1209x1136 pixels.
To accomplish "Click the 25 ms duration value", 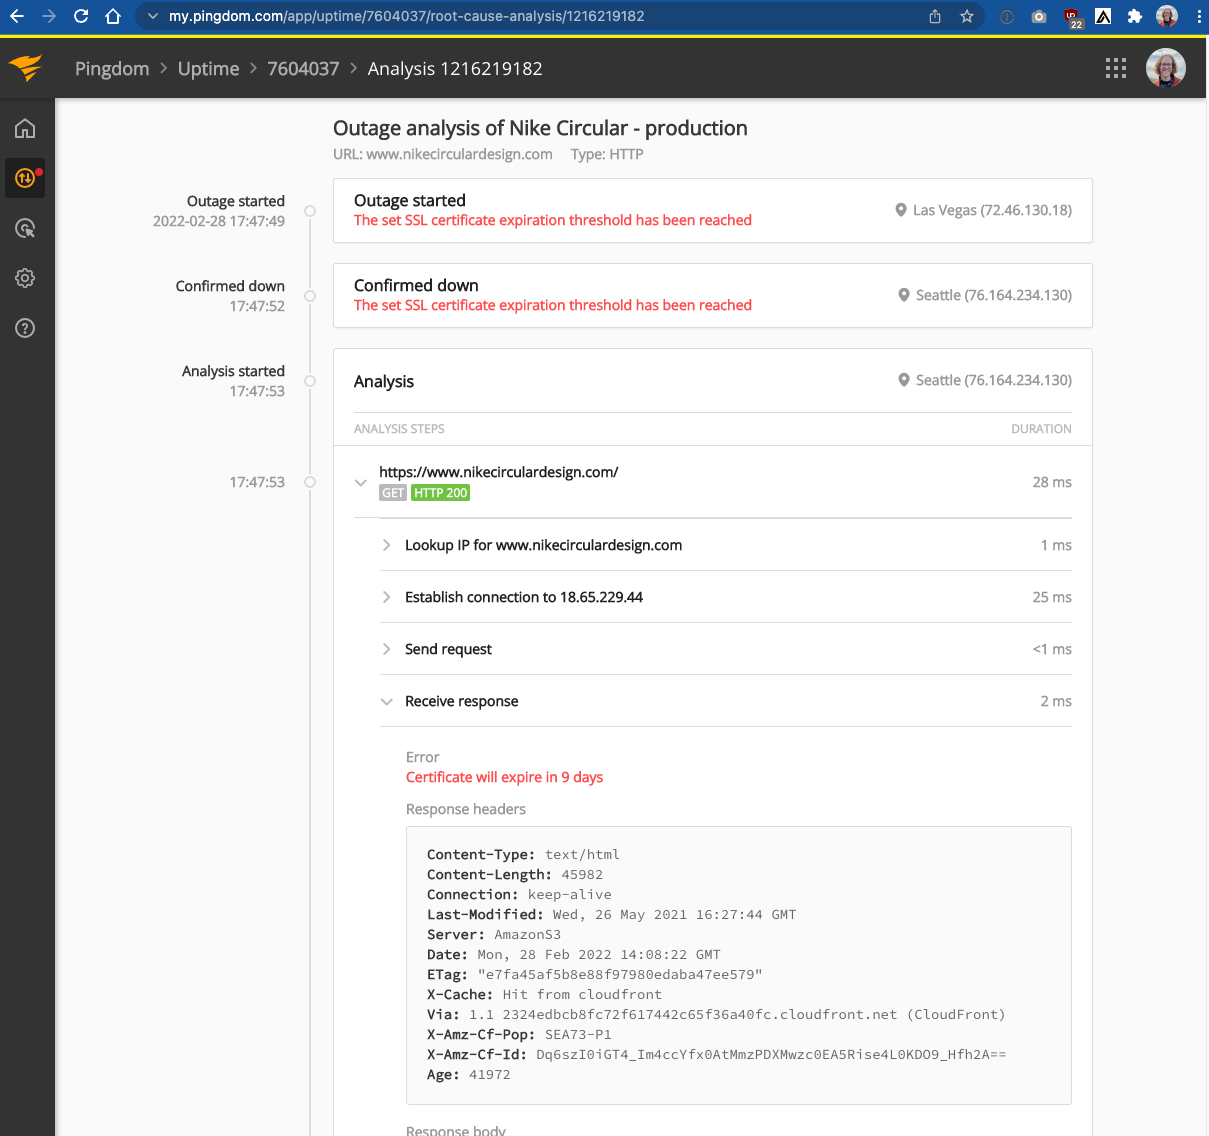I will (1052, 597).
